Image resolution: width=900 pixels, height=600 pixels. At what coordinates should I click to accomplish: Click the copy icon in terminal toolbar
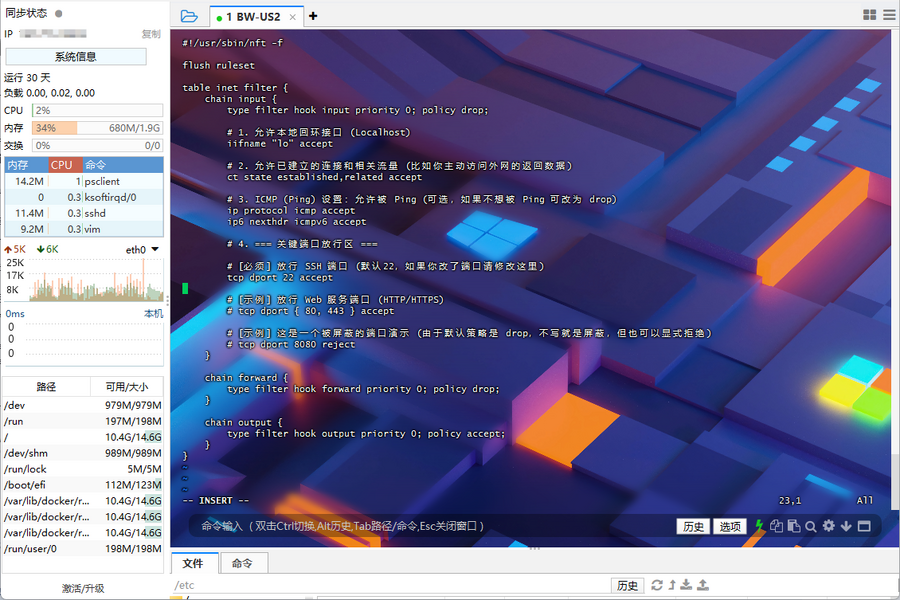pos(776,526)
